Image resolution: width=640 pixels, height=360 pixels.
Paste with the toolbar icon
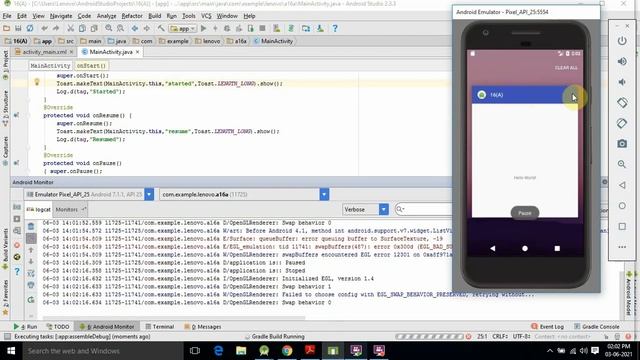tap(94, 29)
